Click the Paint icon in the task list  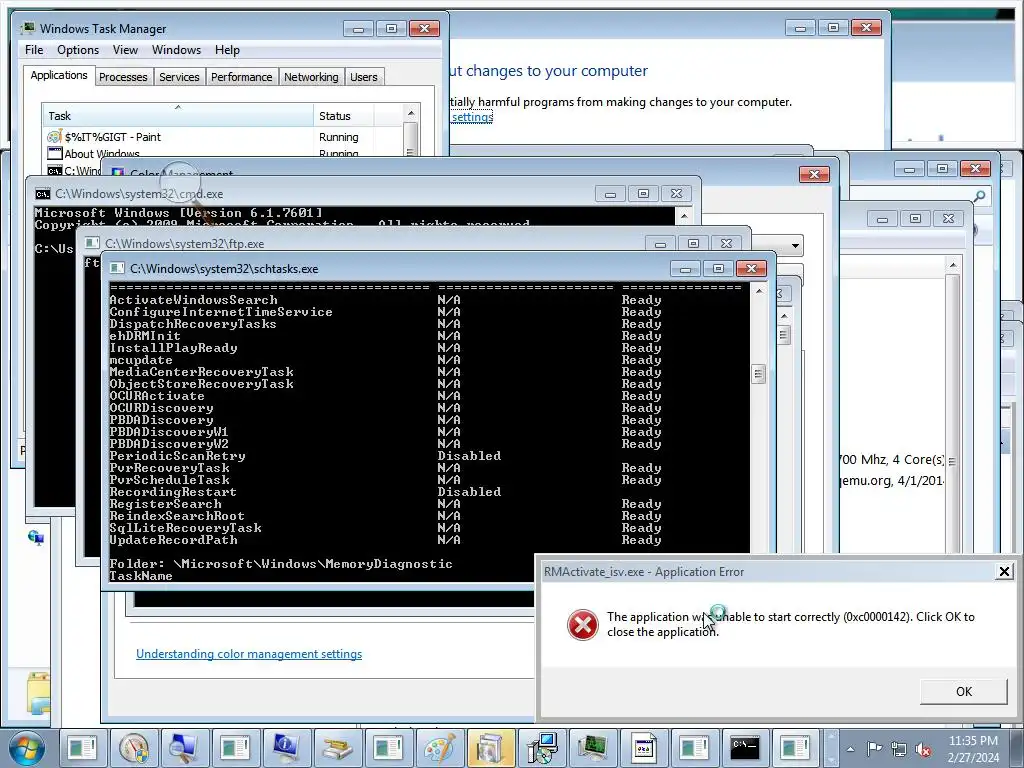point(55,136)
